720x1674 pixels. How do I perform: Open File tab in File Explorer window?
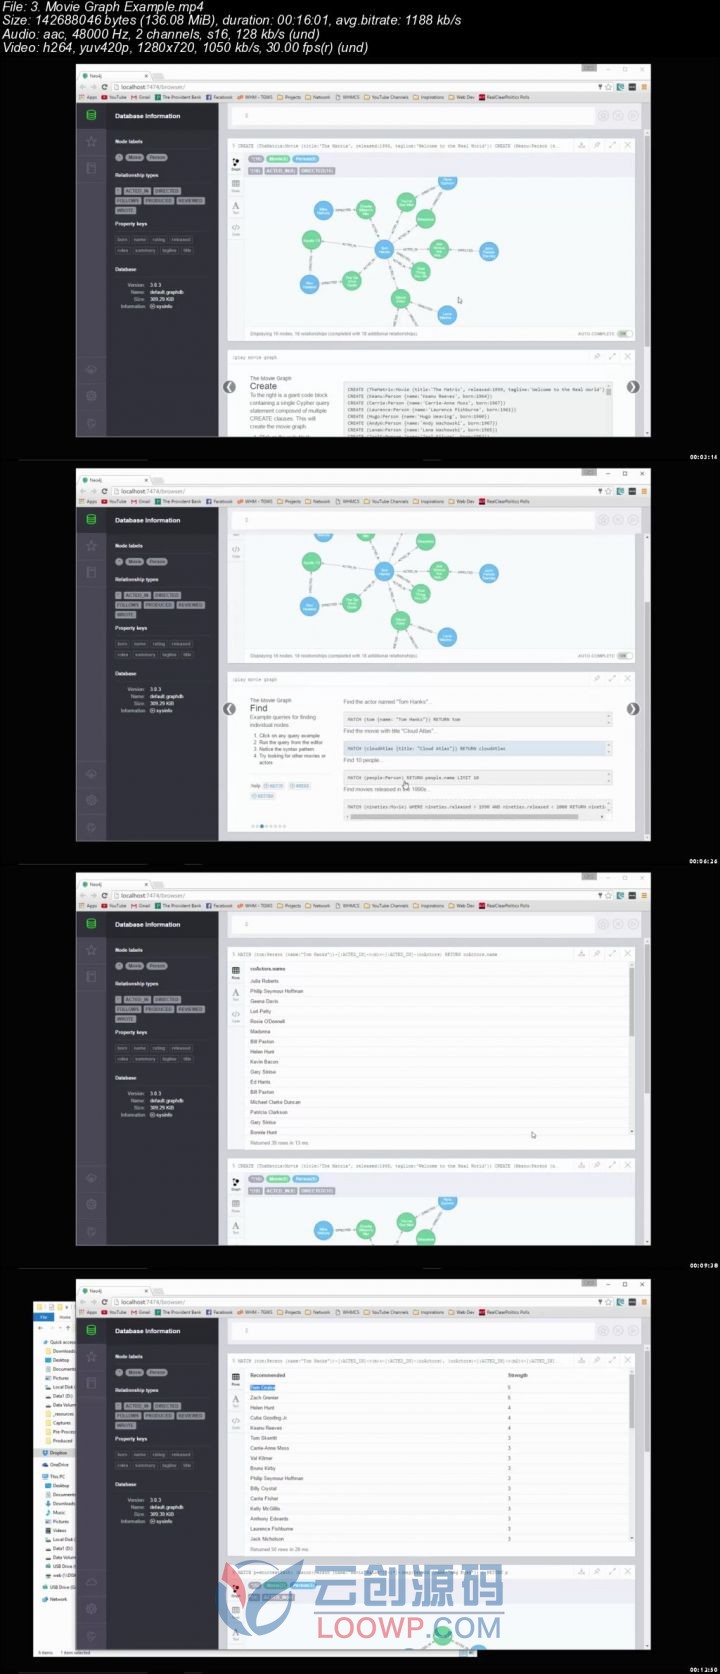click(44, 1318)
